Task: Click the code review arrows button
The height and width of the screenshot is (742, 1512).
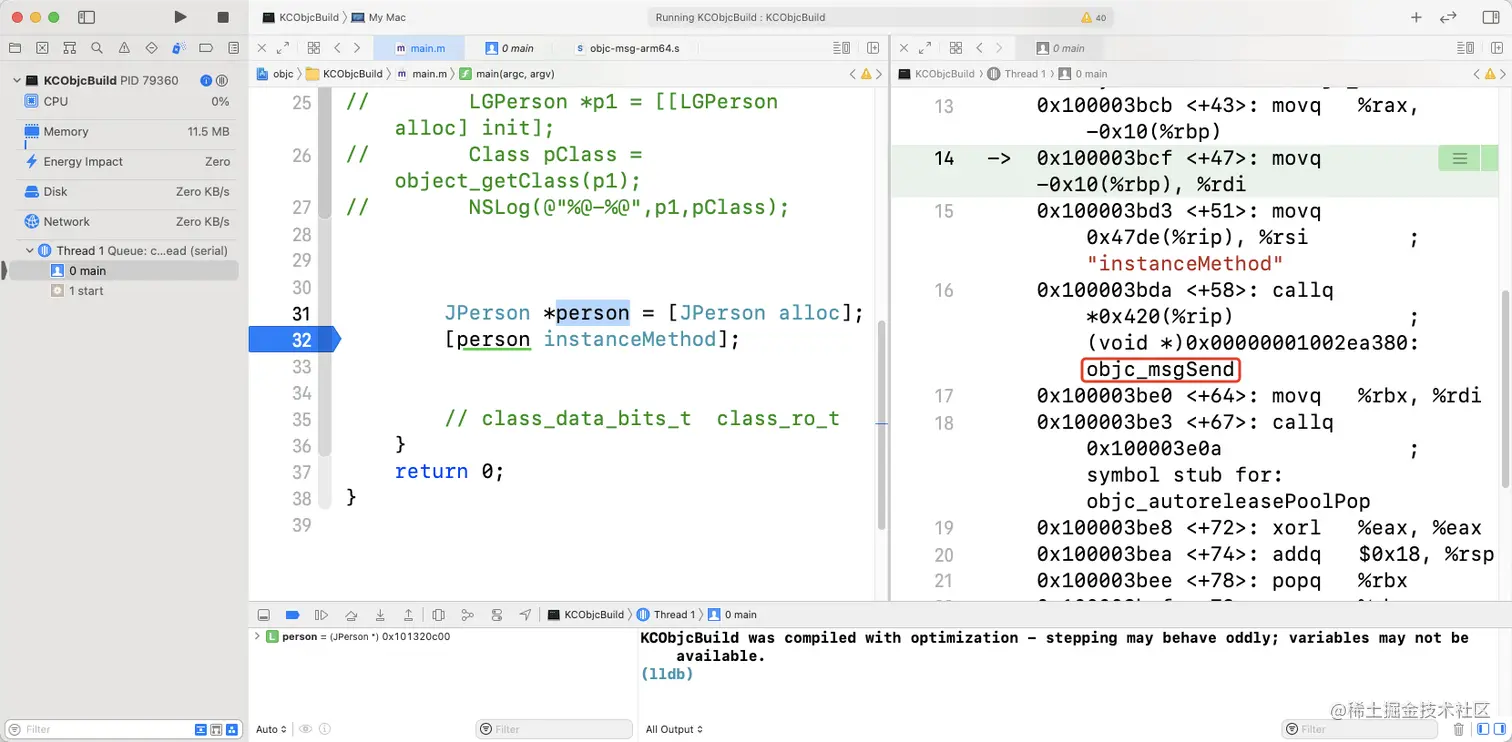Action: point(1448,17)
